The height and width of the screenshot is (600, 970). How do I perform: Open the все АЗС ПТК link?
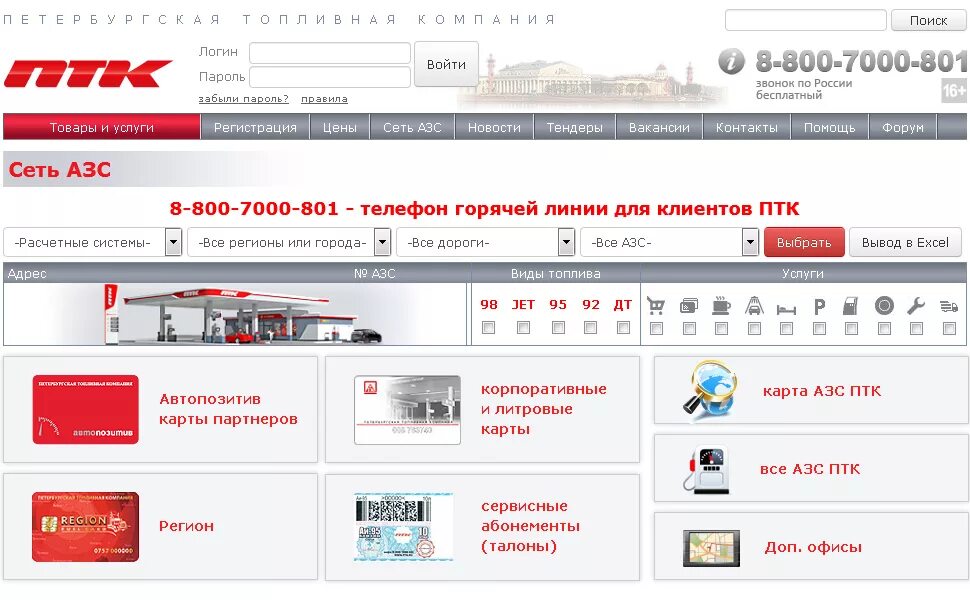coord(810,469)
